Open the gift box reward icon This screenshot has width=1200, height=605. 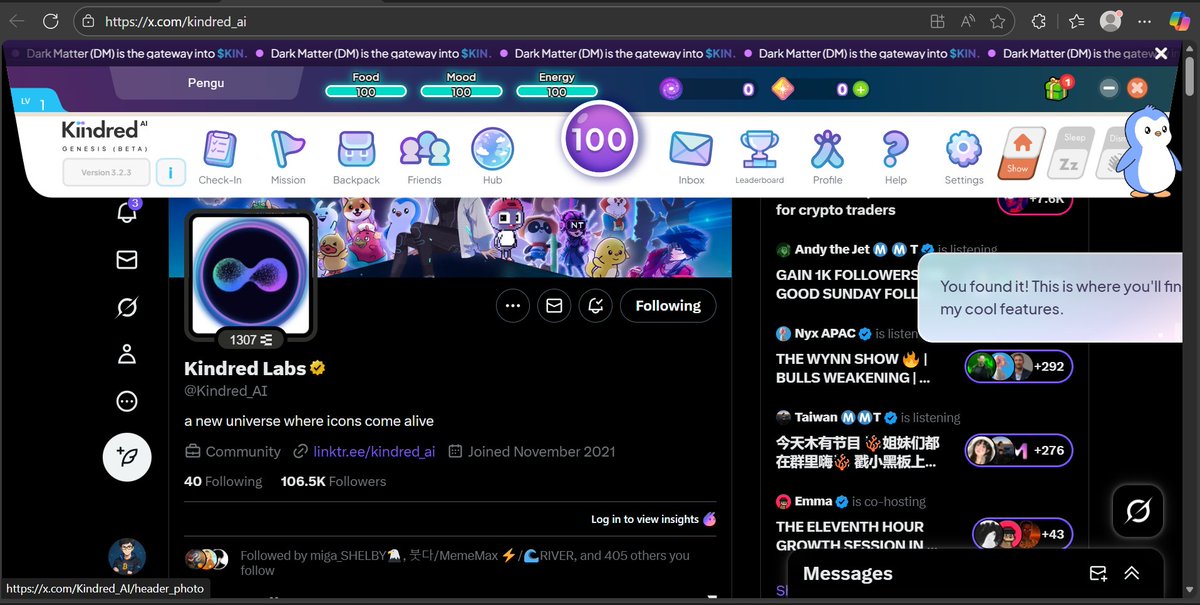coord(1057,89)
